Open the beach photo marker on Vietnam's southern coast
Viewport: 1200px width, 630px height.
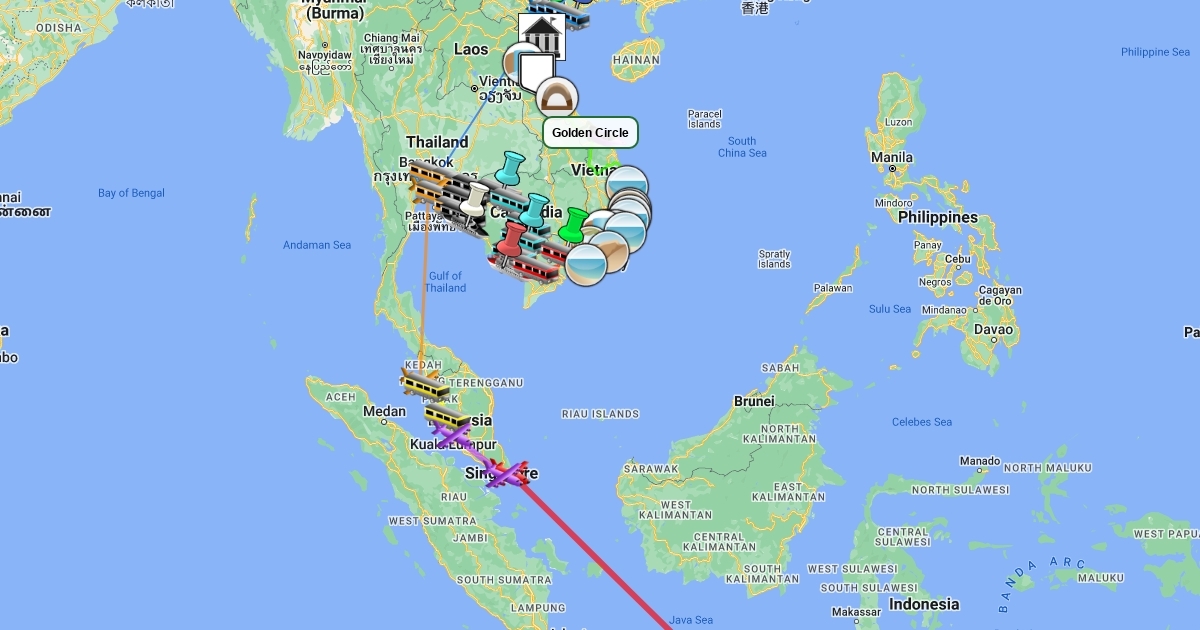coord(586,264)
